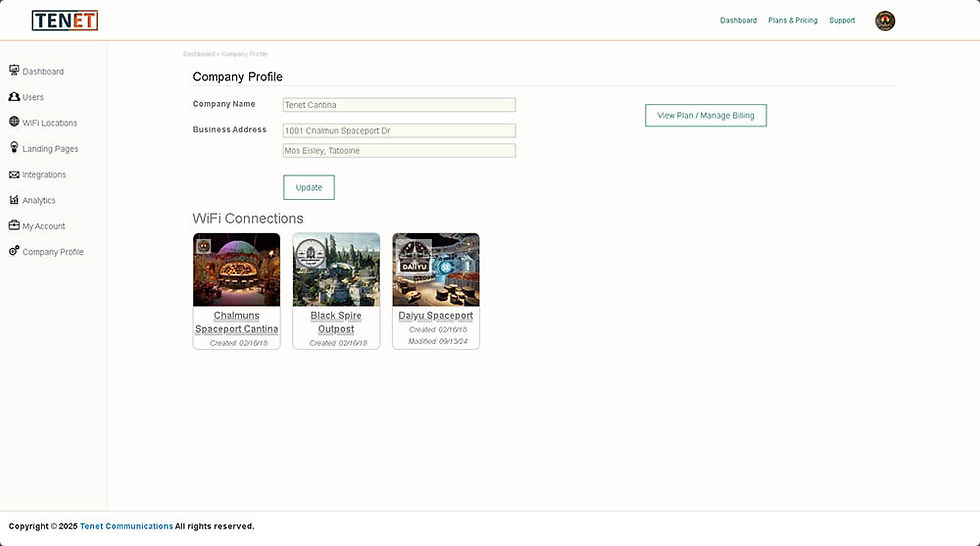Click the Created date under Black Spire Outpost
This screenshot has height=546, width=980.
(x=338, y=343)
